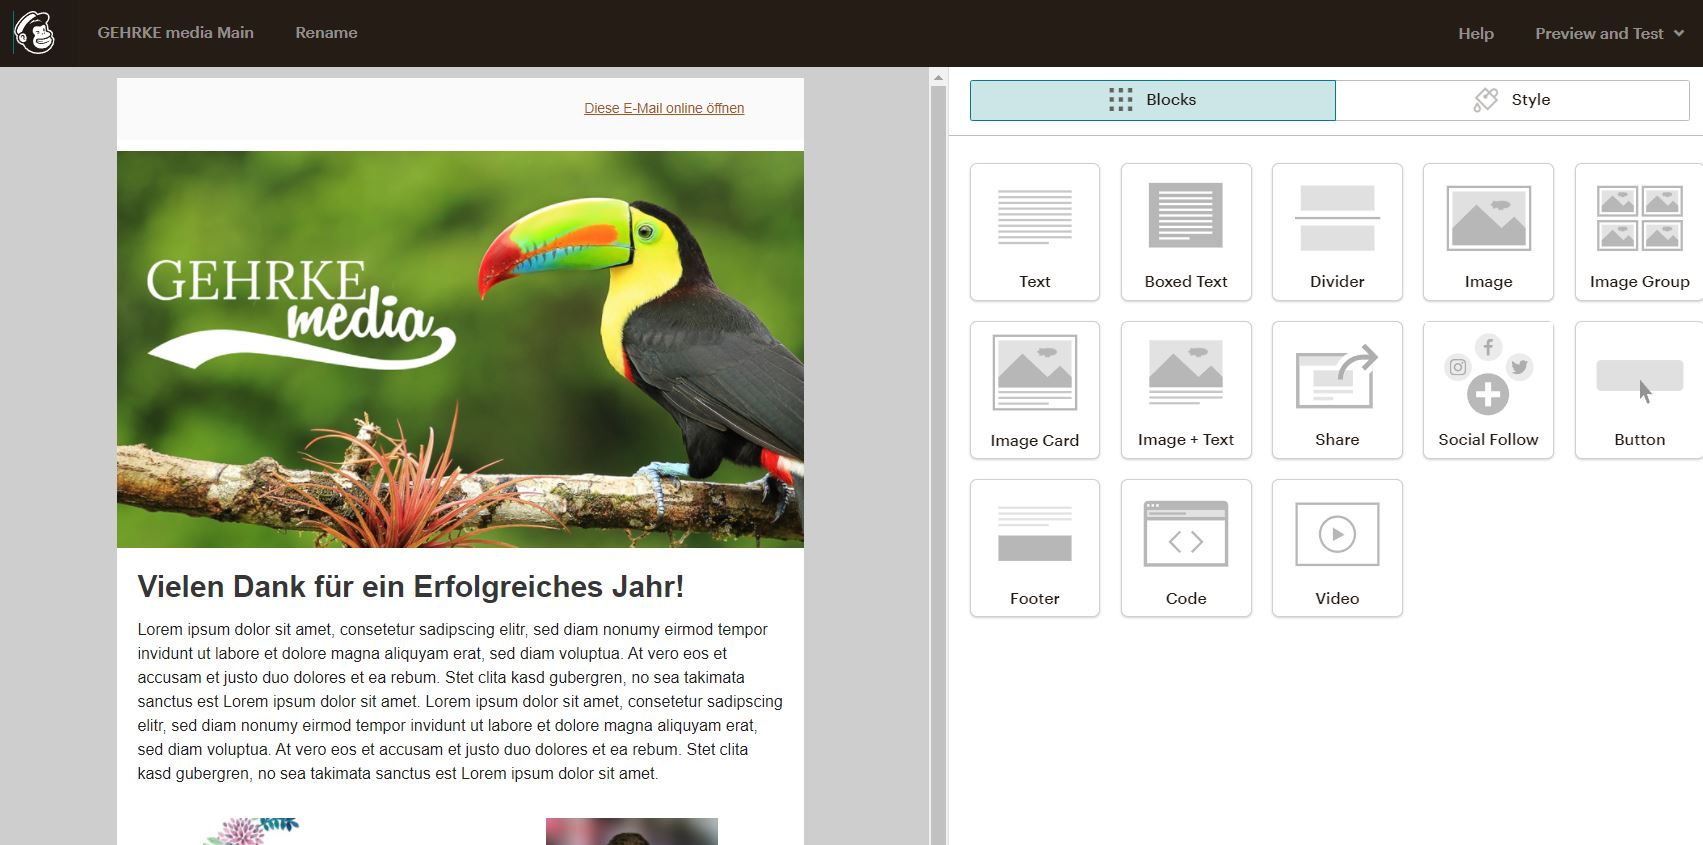Click the Lorem ipsum body paragraph
Image resolution: width=1703 pixels, height=845 pixels.
tap(460, 701)
